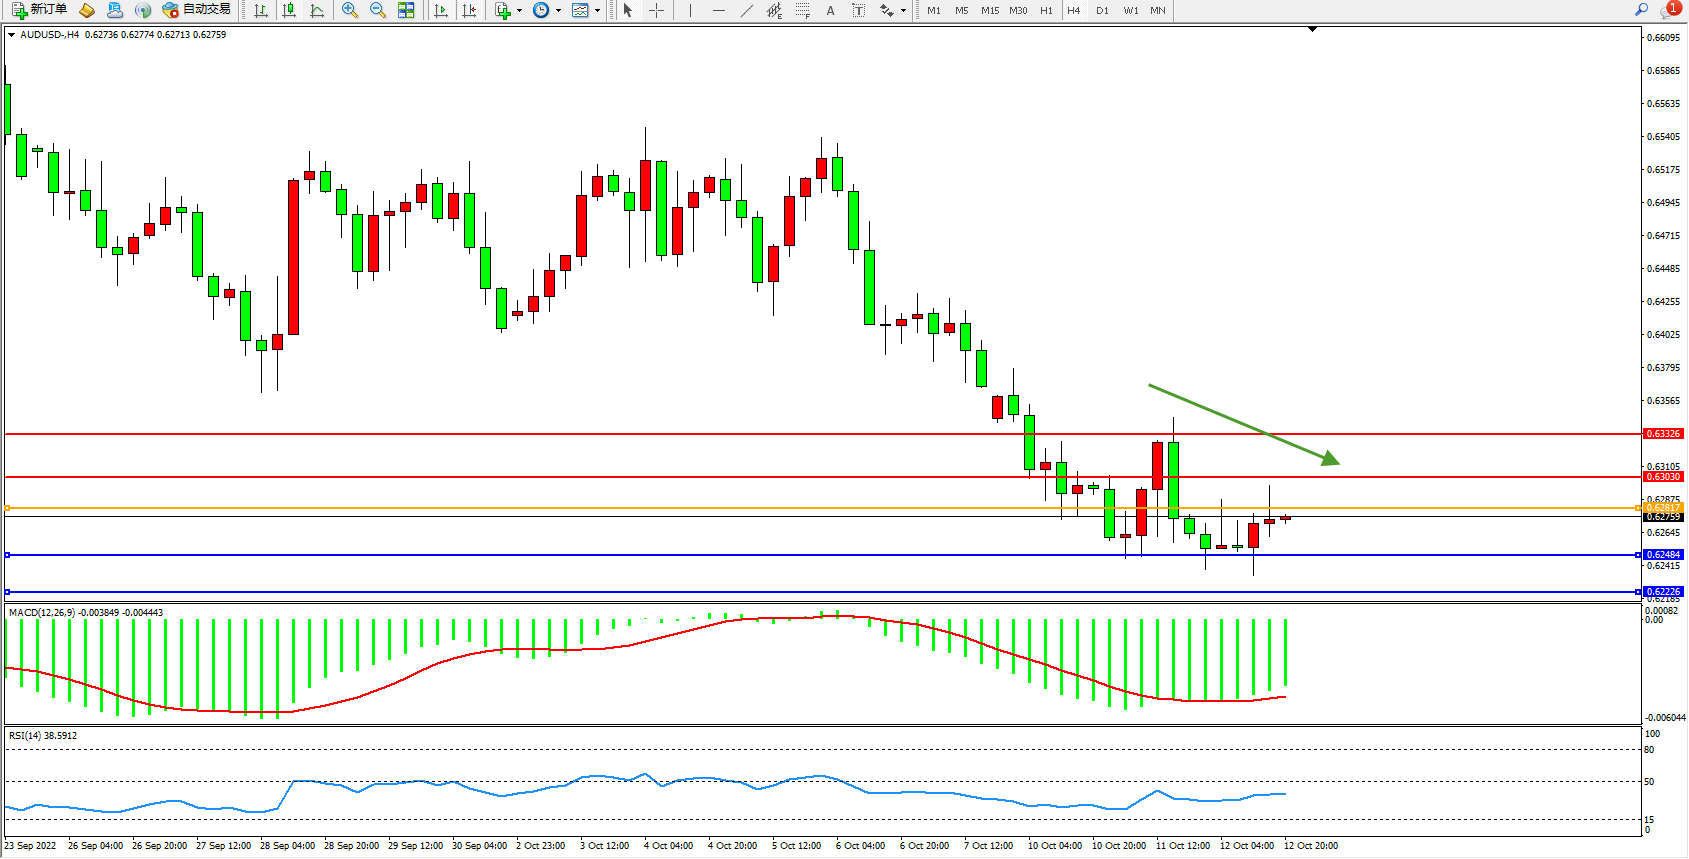Viewport: 1689px width, 859px height.
Task: Switch to the M15 timeframe
Action: [989, 10]
